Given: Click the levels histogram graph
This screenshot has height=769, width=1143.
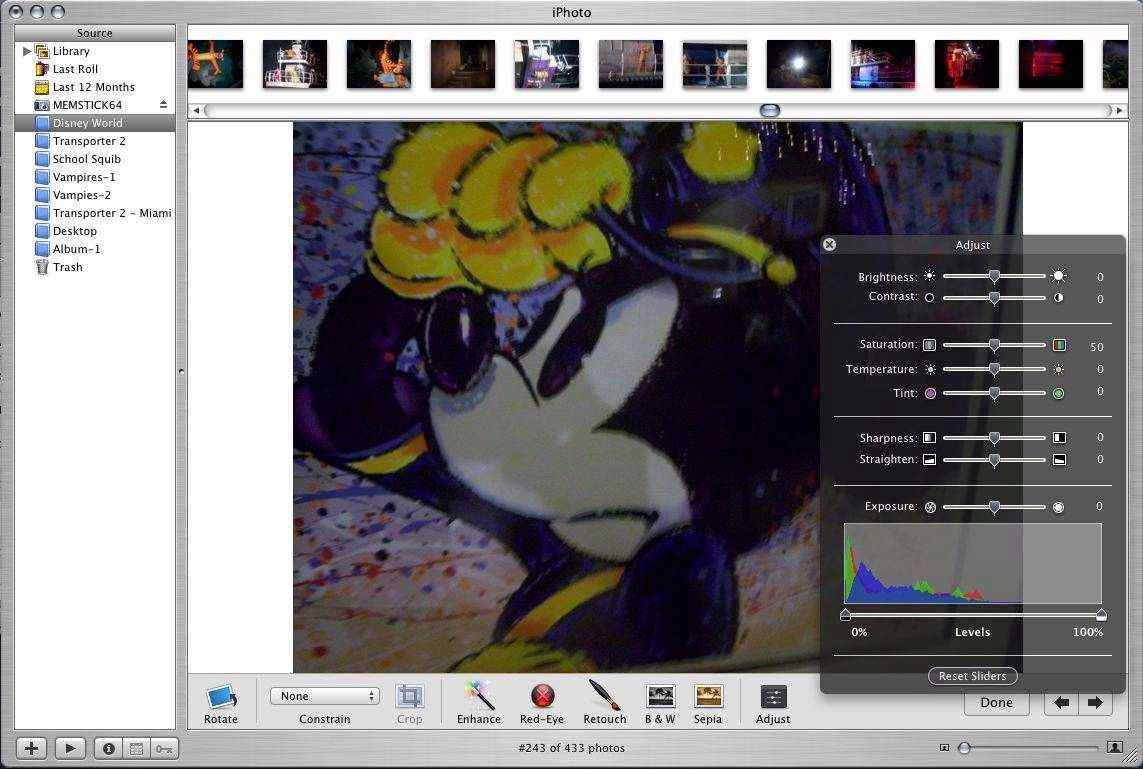Looking at the screenshot, I should click(972, 563).
